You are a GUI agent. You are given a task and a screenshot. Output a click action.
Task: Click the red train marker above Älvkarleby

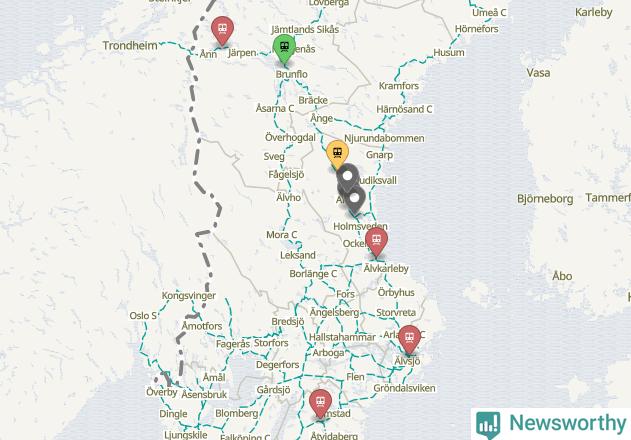(x=376, y=242)
